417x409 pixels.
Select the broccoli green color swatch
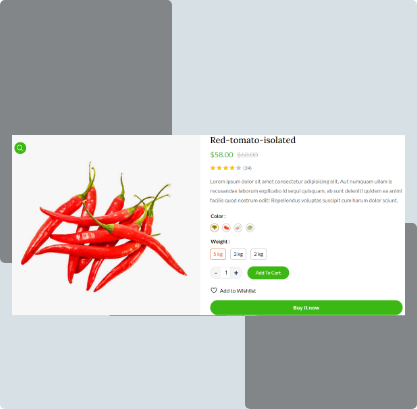[x=214, y=228]
